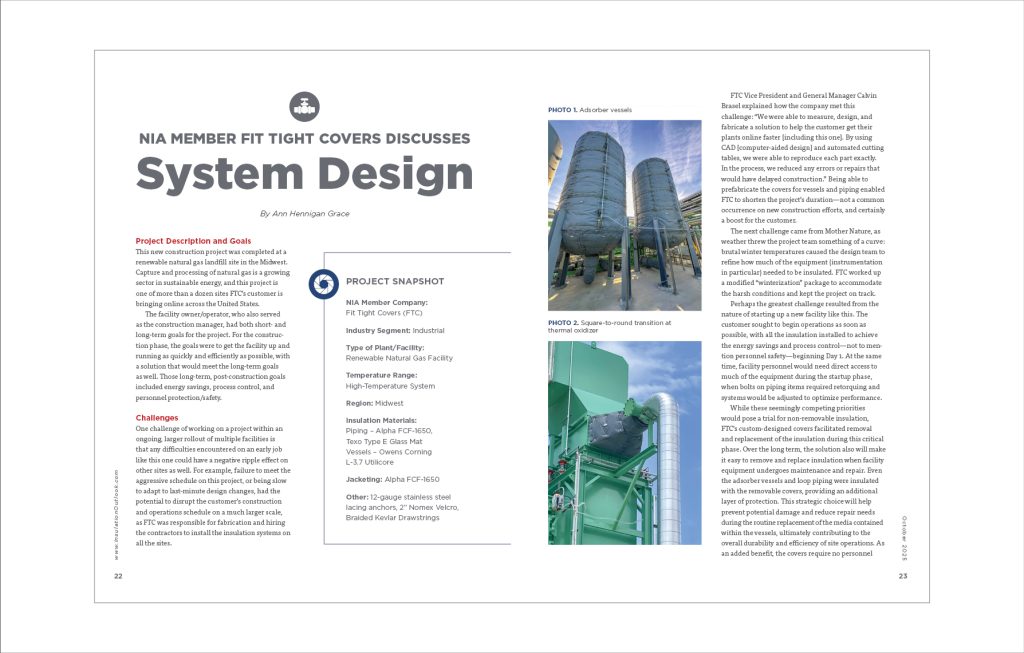The image size is (1024, 653).
Task: Click page number 23 at bottom right
Action: [x=903, y=577]
